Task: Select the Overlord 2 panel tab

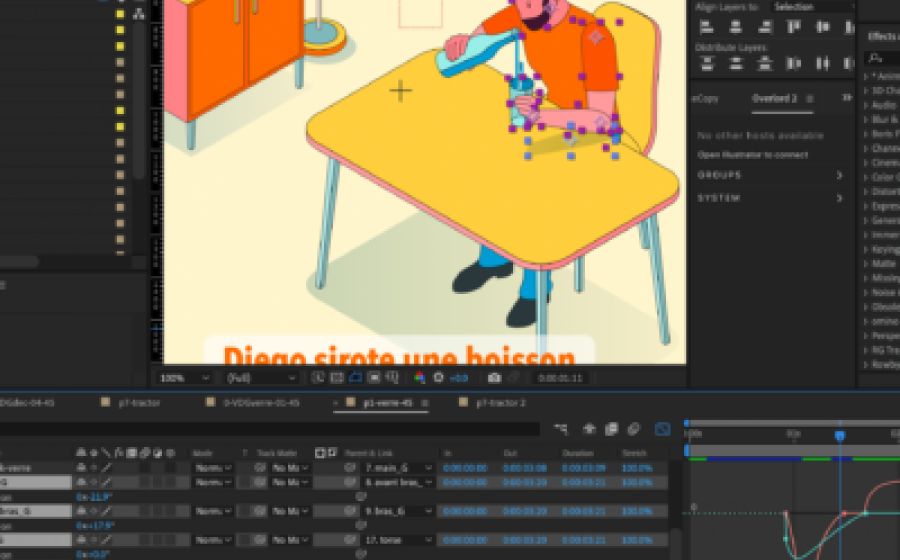Action: 774,99
